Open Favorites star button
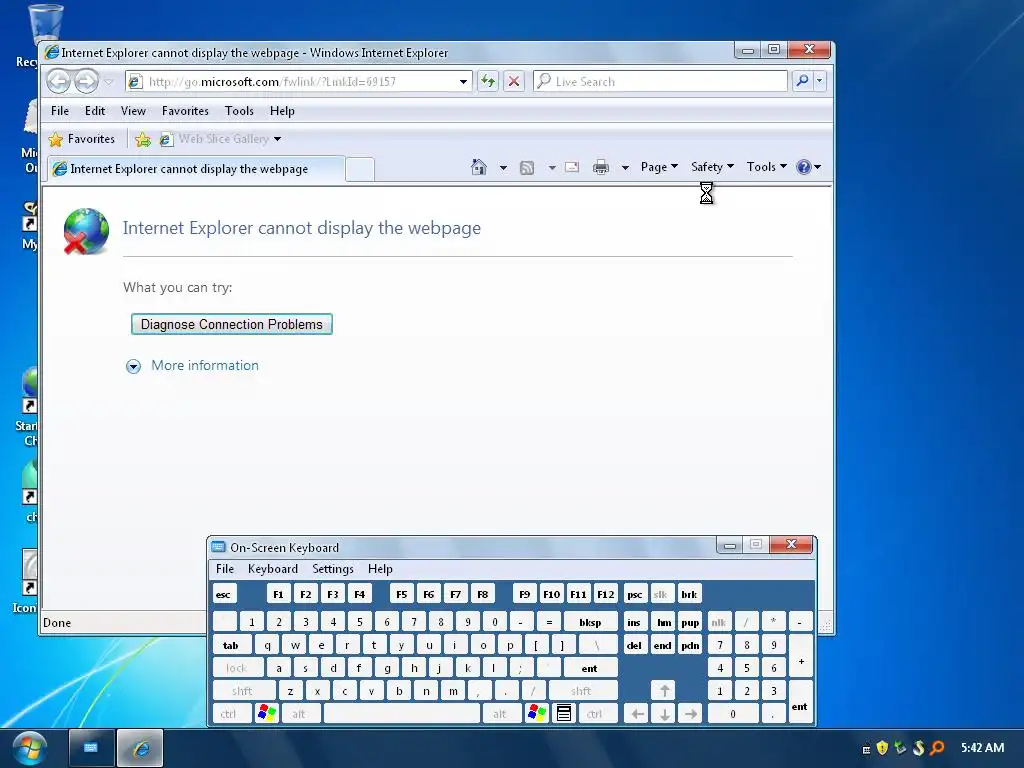The image size is (1024, 768). pos(82,139)
